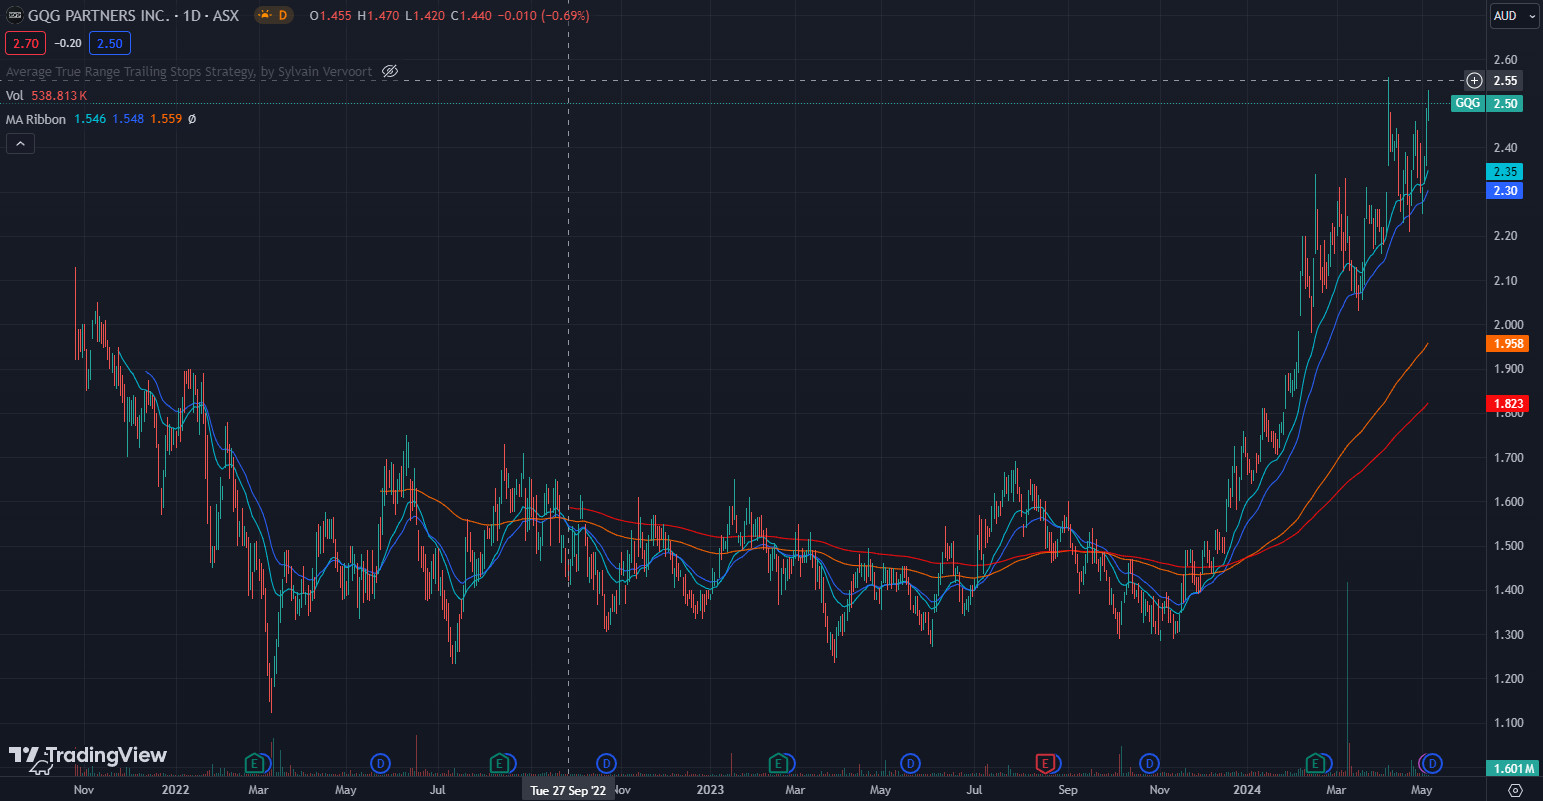Click the dividend D marker beside the Sep '22 date label
Screen dimensions: 1543x801
click(605, 764)
